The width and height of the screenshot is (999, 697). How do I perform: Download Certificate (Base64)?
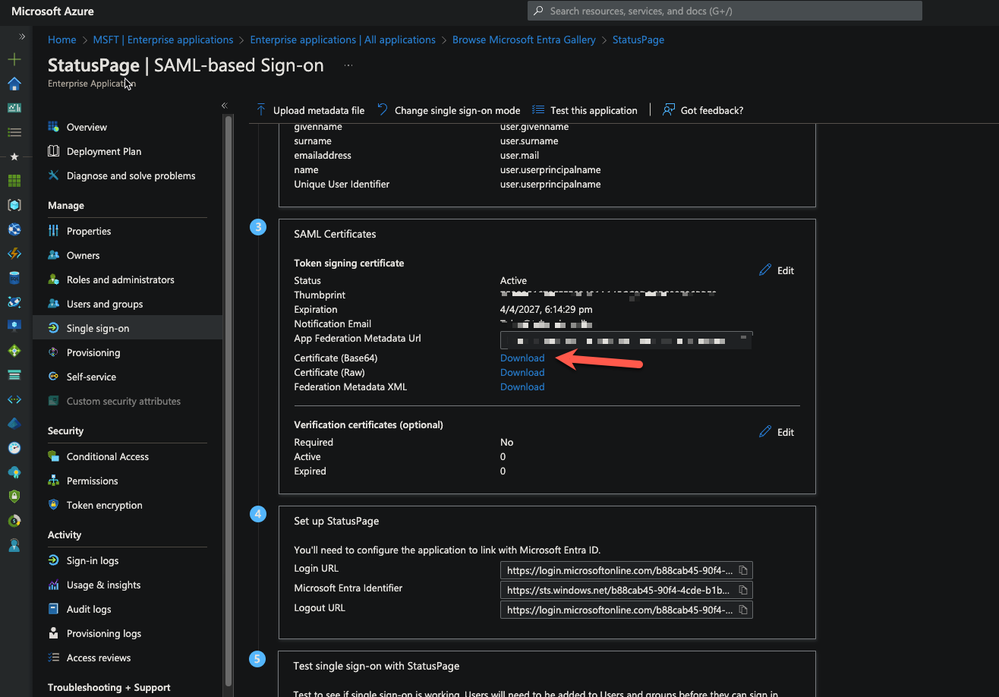tap(522, 358)
